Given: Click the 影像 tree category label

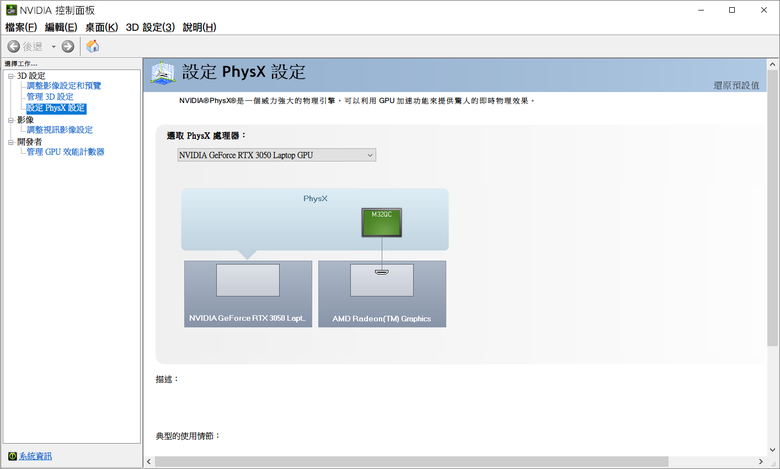Looking at the screenshot, I should pos(25,120).
